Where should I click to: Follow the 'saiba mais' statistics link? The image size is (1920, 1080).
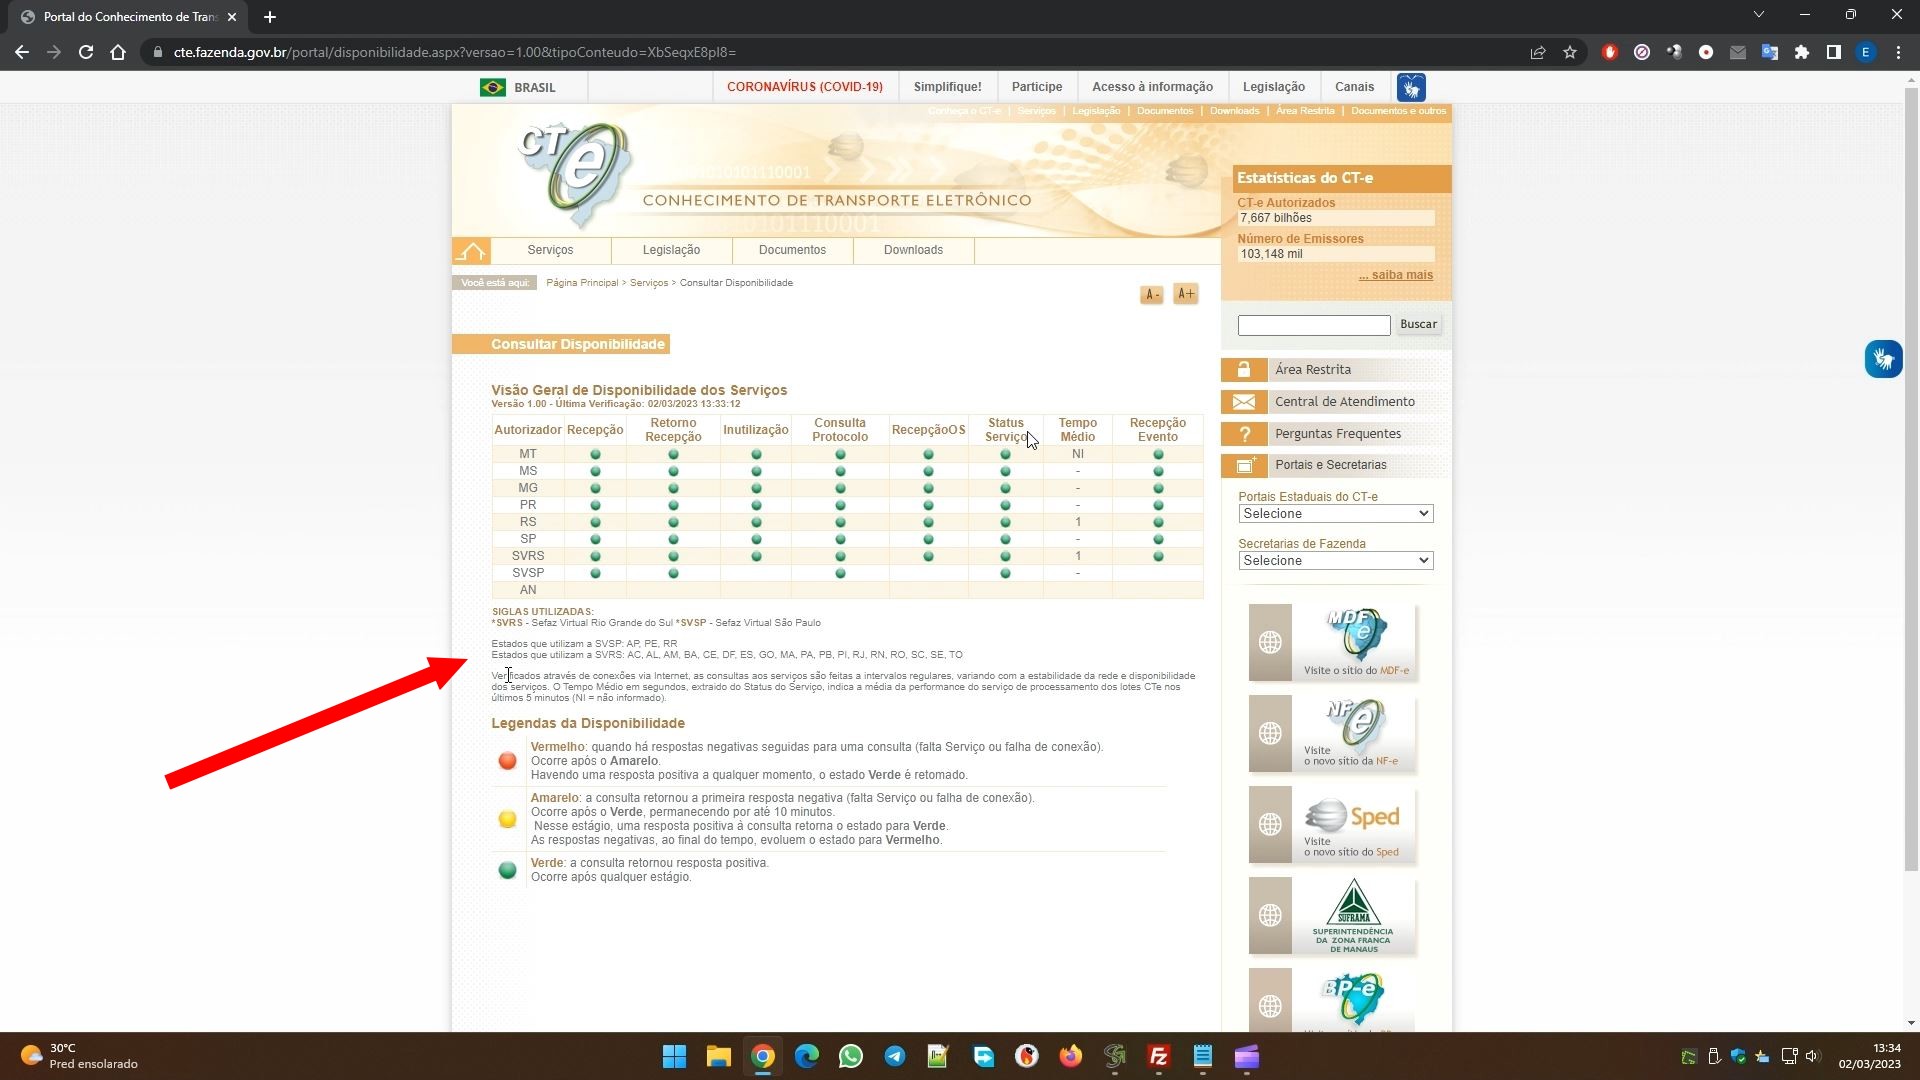point(1396,275)
